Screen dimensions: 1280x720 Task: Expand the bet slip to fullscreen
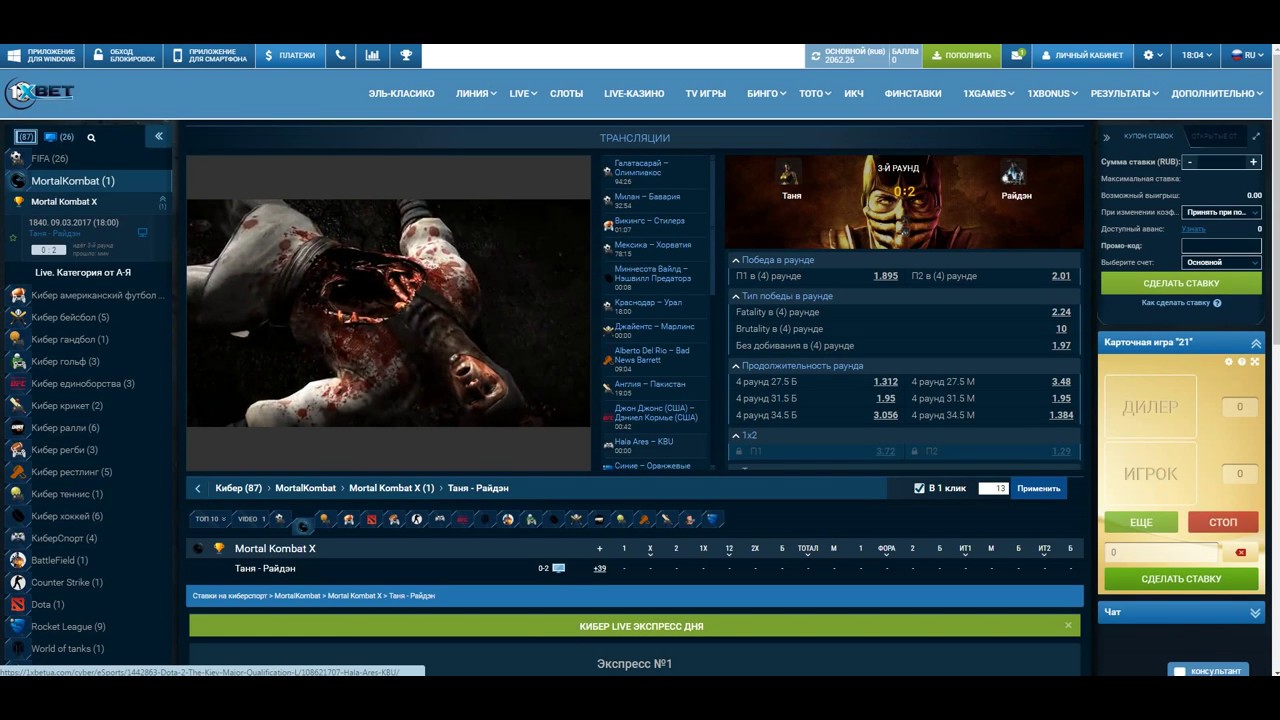pyautogui.click(x=1256, y=136)
